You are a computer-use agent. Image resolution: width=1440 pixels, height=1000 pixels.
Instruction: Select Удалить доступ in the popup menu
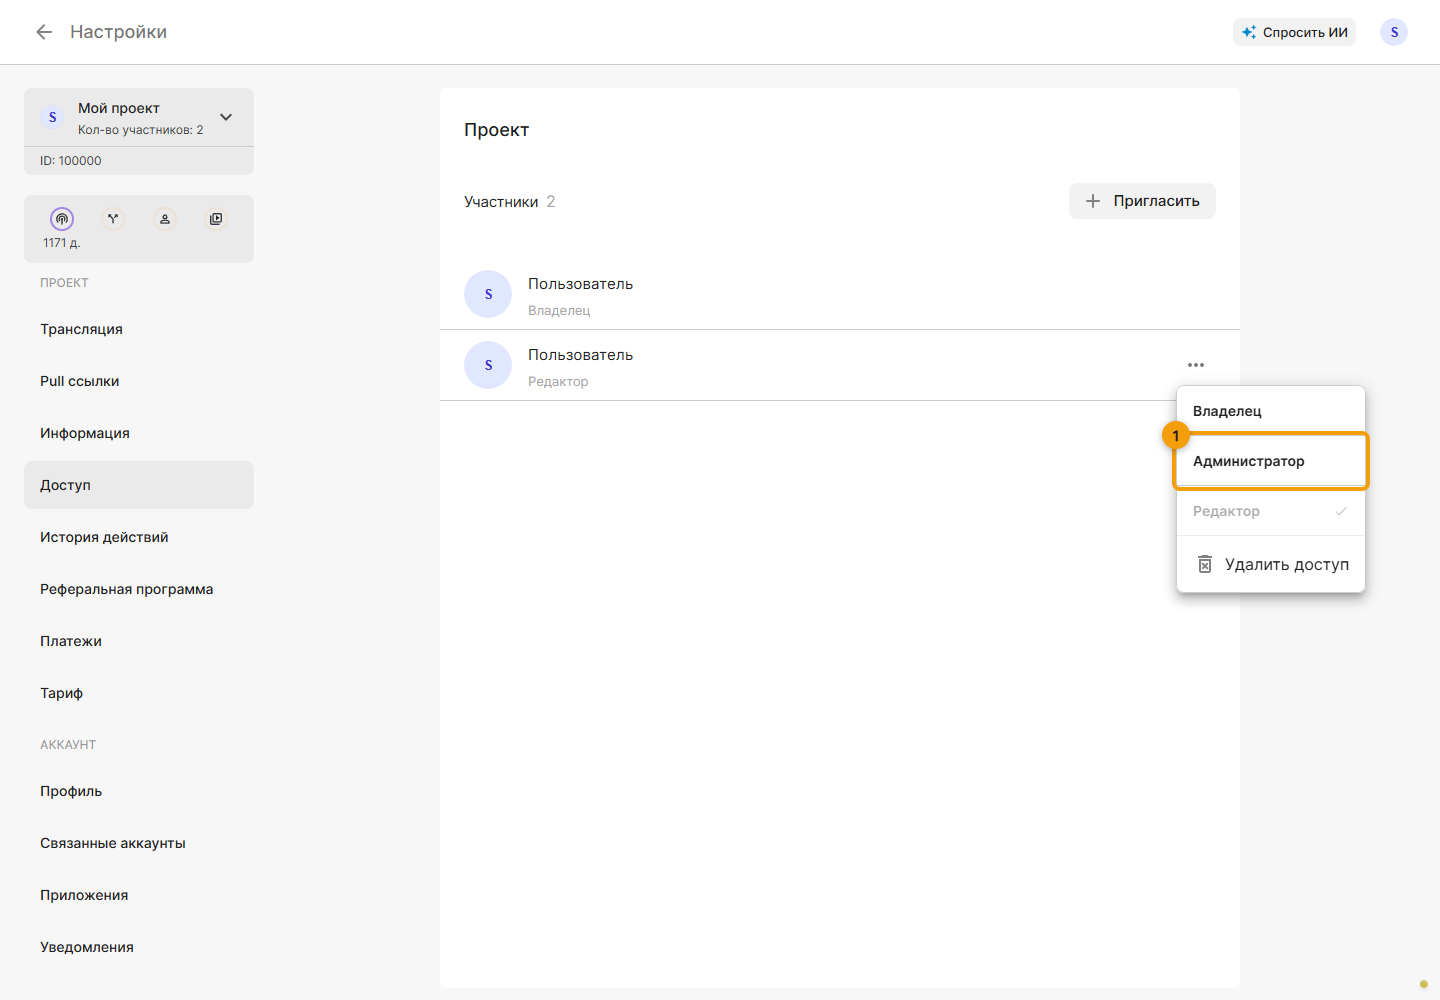[x=1271, y=565]
